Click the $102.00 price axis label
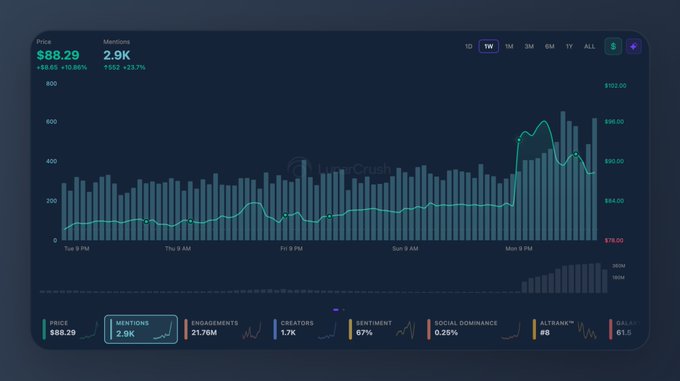Screen dimensions: 680x381 615,86
